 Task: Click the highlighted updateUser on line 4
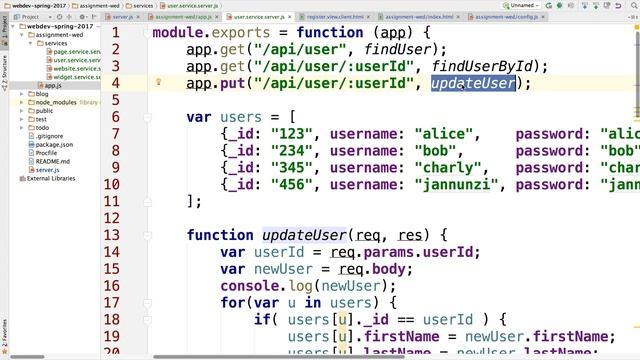coord(473,84)
